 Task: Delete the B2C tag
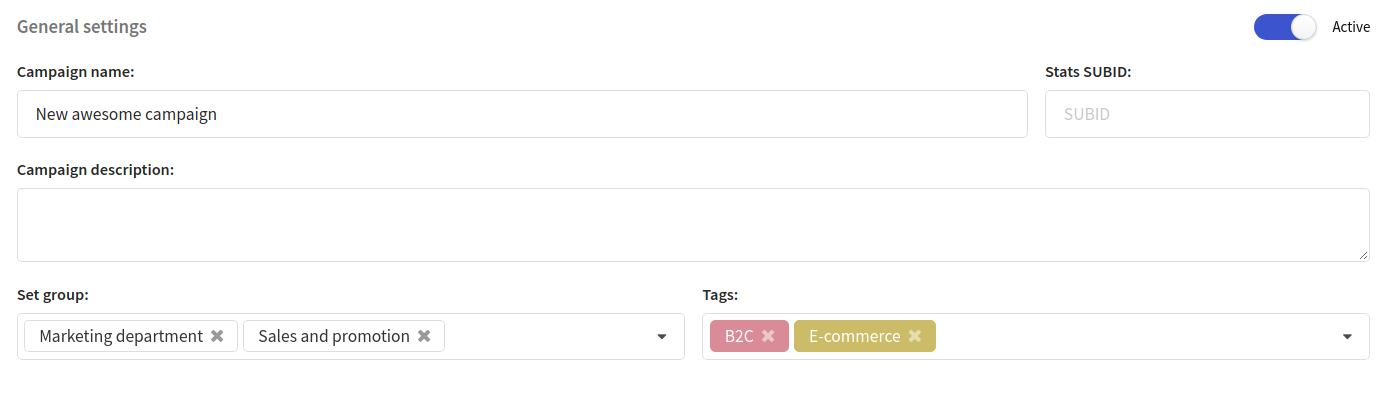[768, 336]
